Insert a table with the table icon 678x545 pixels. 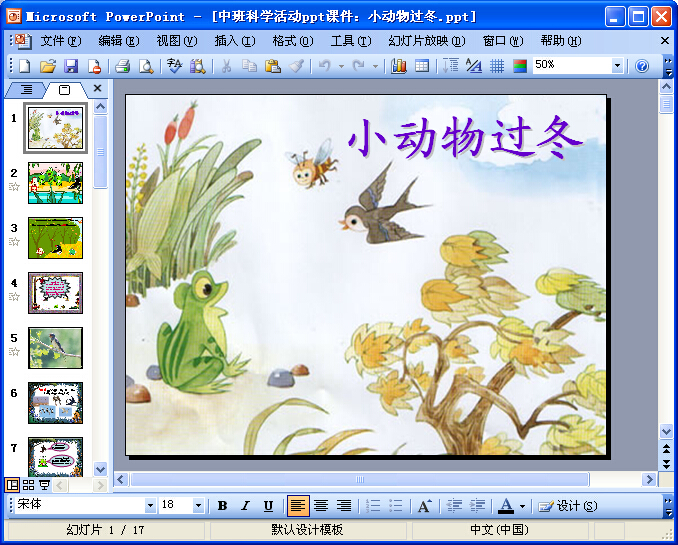tap(422, 66)
